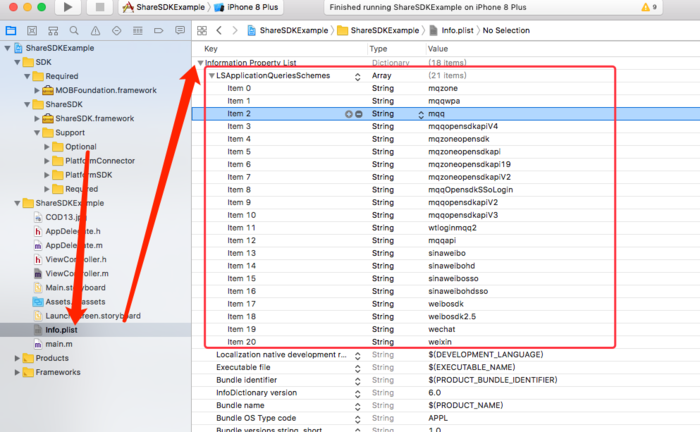The width and height of the screenshot is (700, 432).
Task: Collapse the SDK group
Action: pyautogui.click(x=17, y=62)
